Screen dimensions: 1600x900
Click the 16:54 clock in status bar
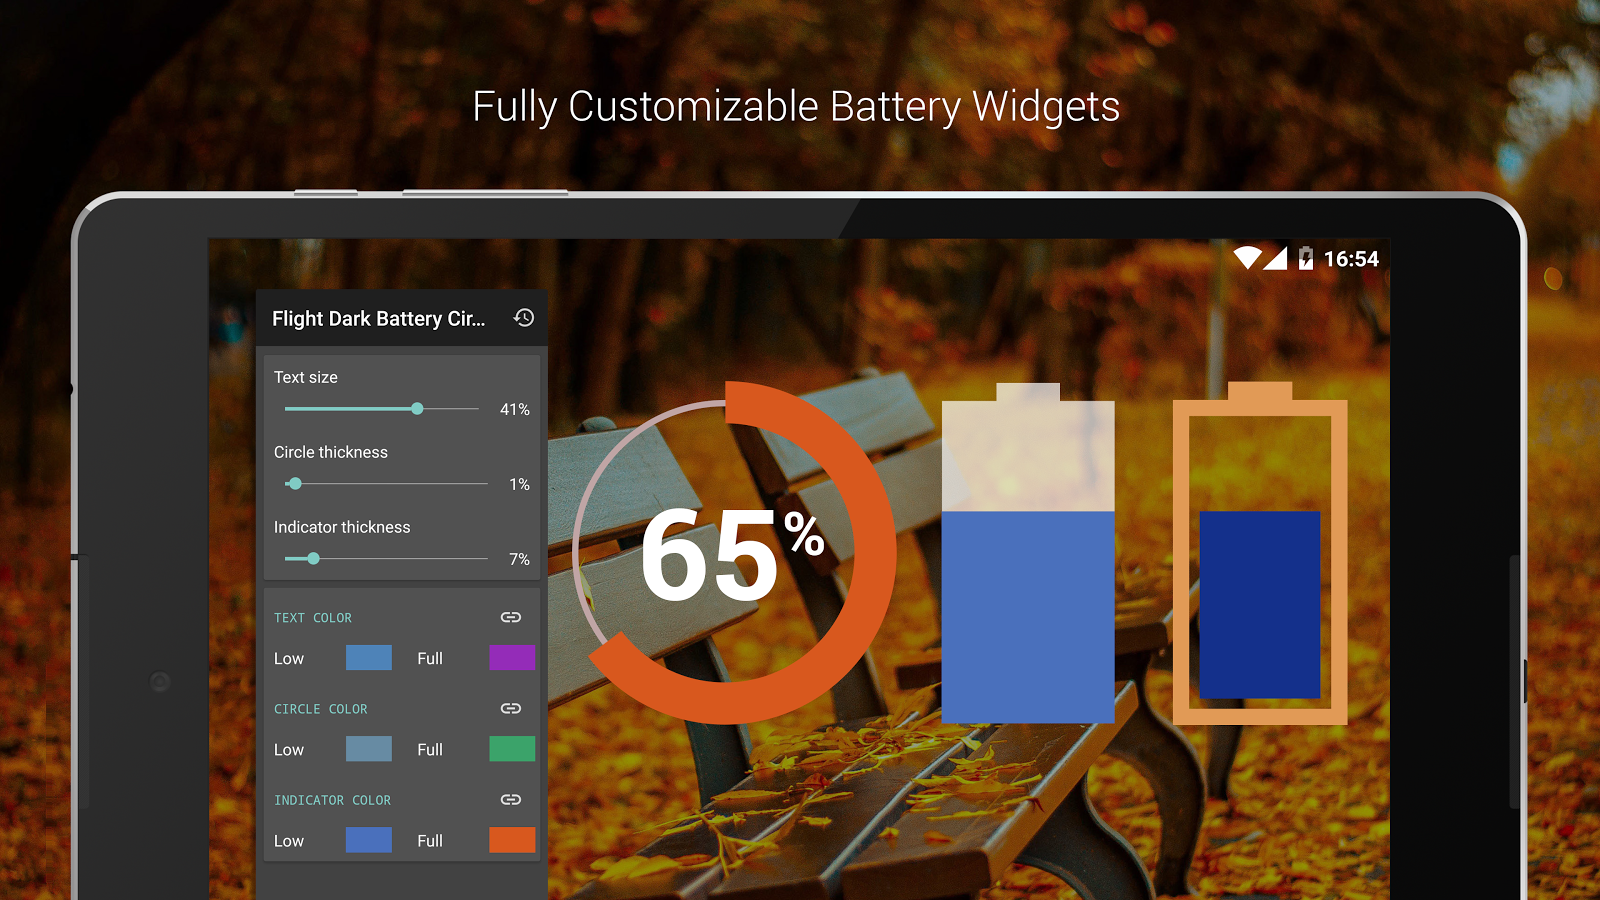click(1351, 259)
